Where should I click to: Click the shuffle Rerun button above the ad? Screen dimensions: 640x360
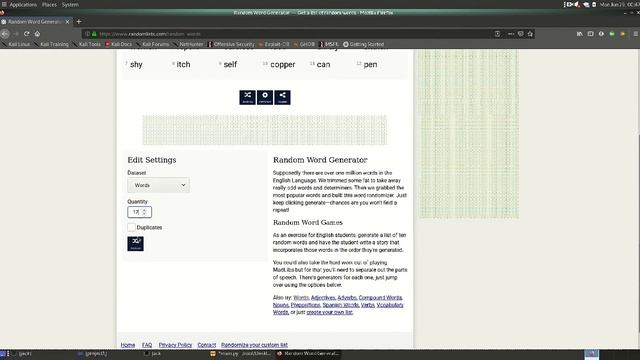(247, 98)
